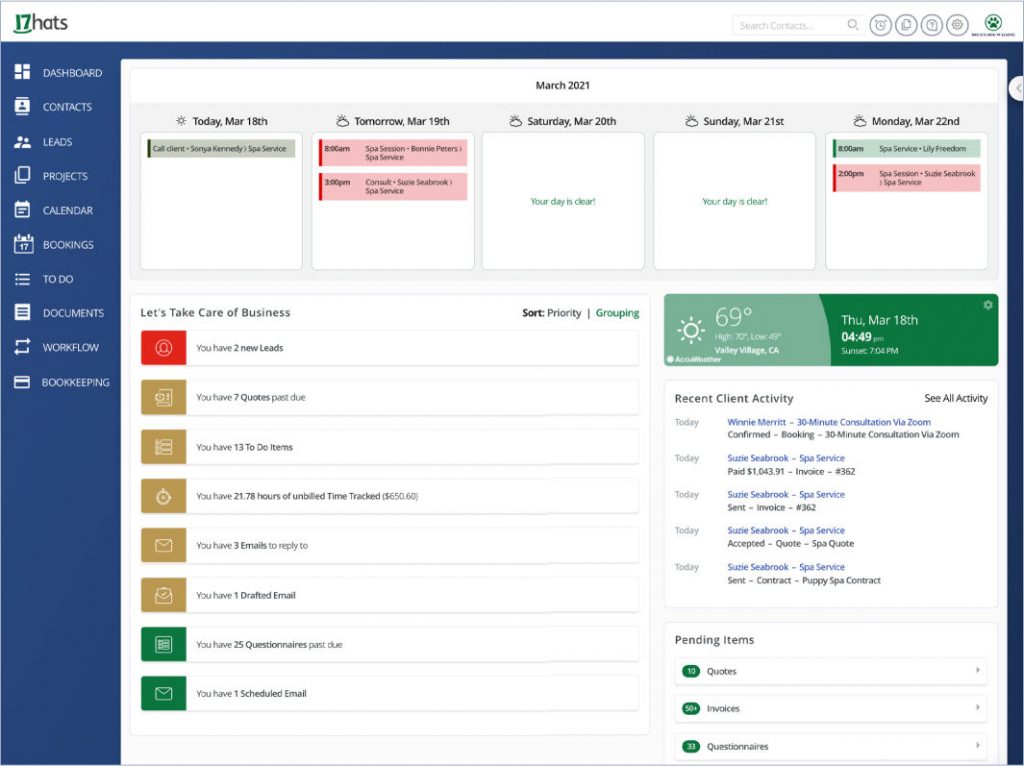
Task: Switch sorting to Grouping
Action: (x=617, y=313)
